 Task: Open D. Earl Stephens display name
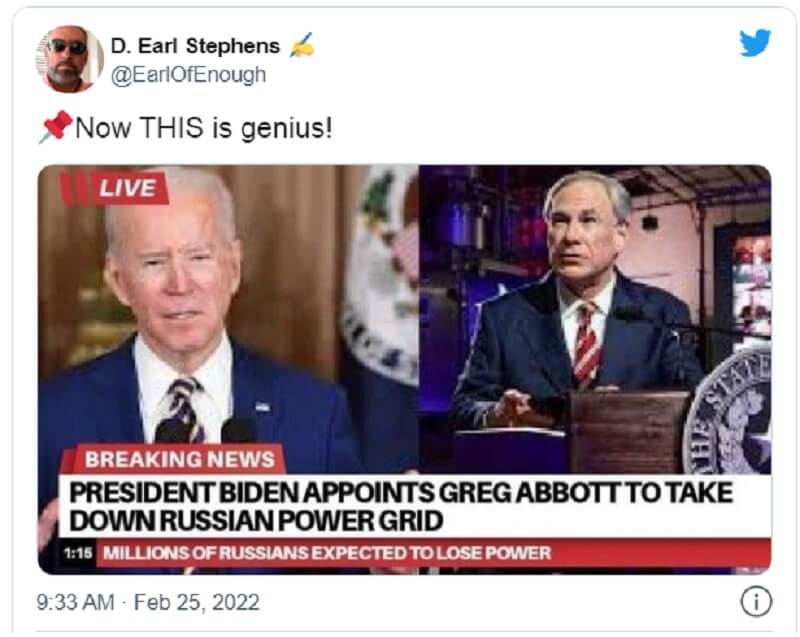tap(195, 46)
